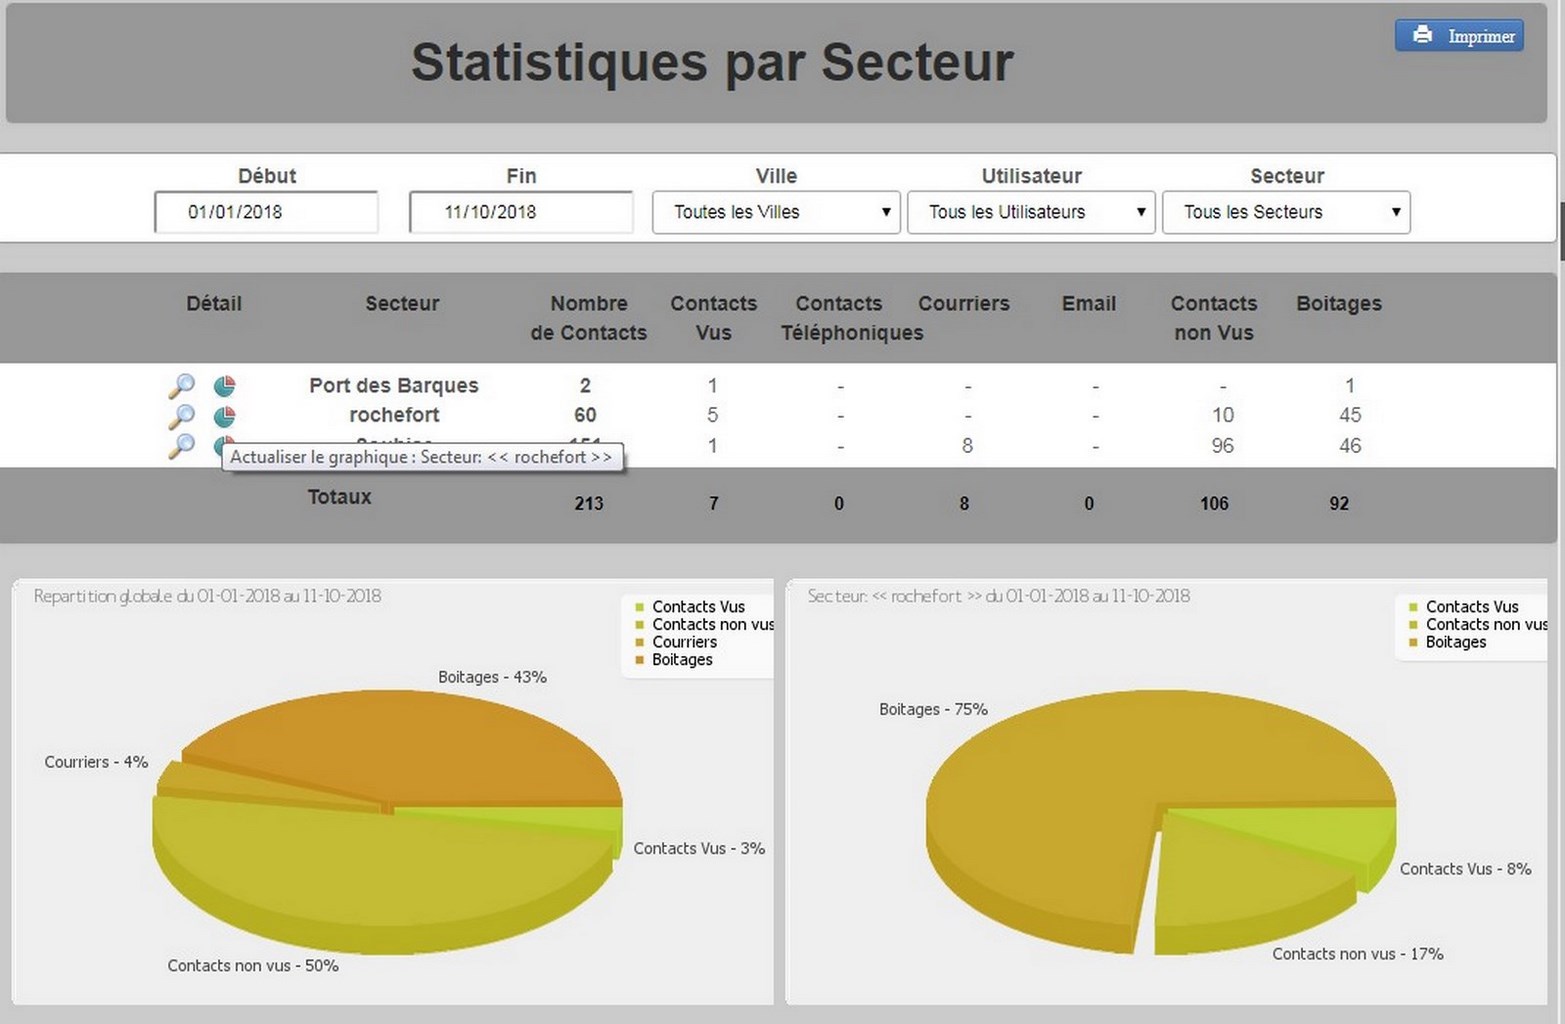Click the Boitages - 75% label in rochefort chart

pyautogui.click(x=933, y=710)
